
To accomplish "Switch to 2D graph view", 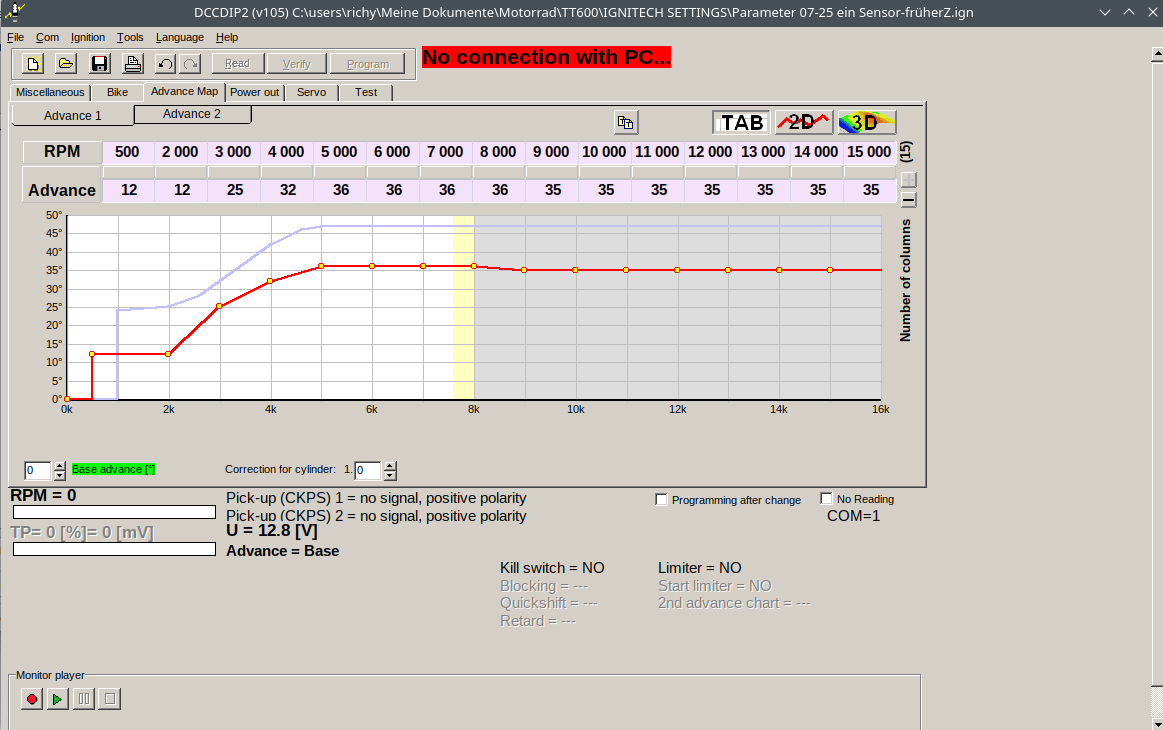I will 803,122.
